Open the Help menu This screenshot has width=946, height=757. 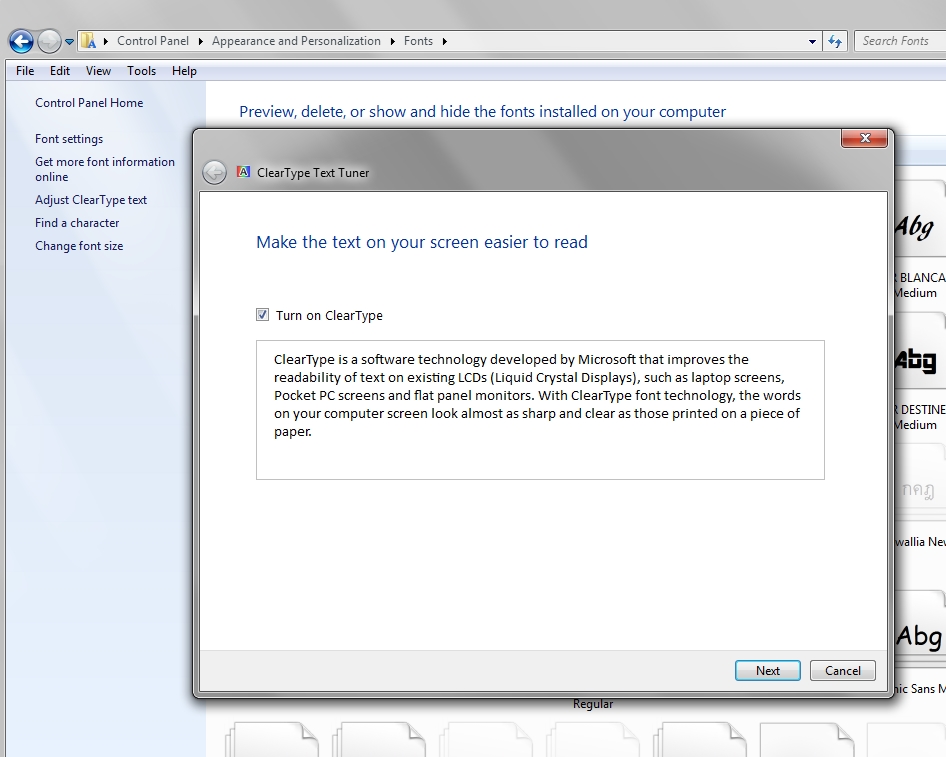tap(184, 71)
